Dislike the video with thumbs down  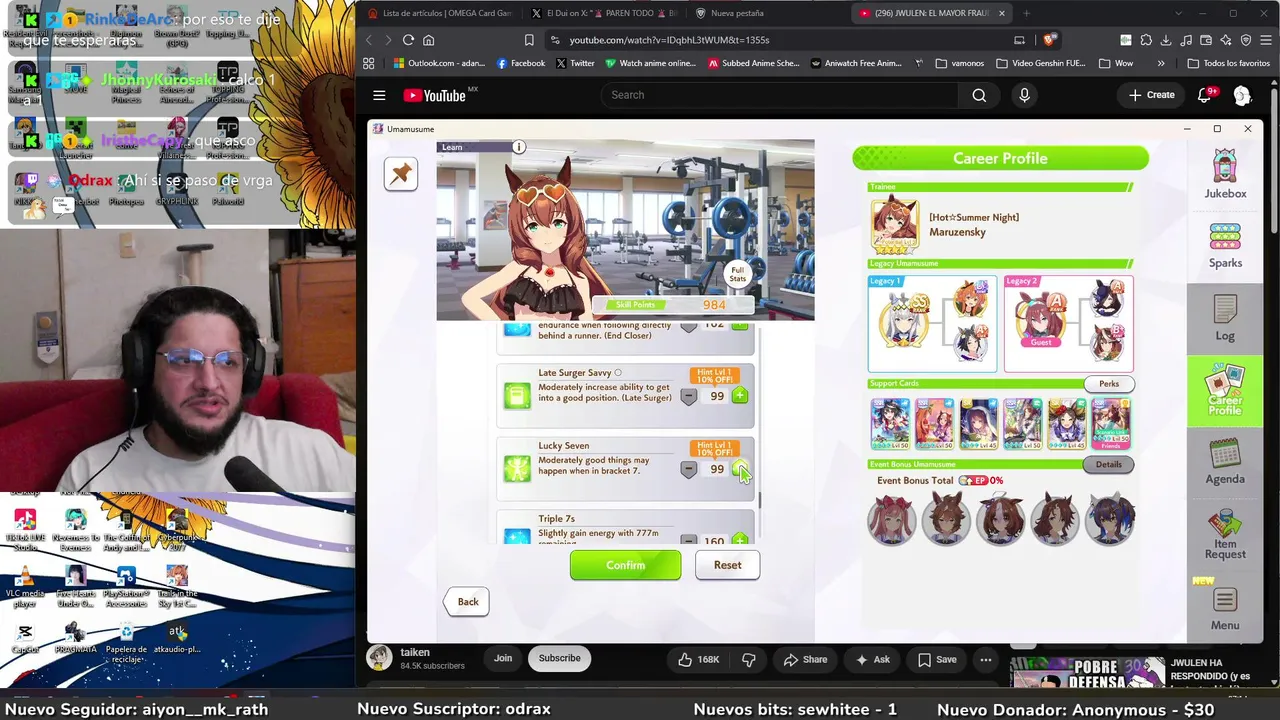(x=749, y=659)
